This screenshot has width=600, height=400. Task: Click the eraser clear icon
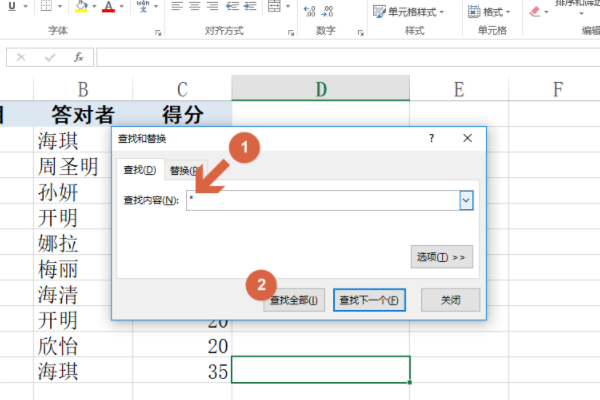point(535,11)
